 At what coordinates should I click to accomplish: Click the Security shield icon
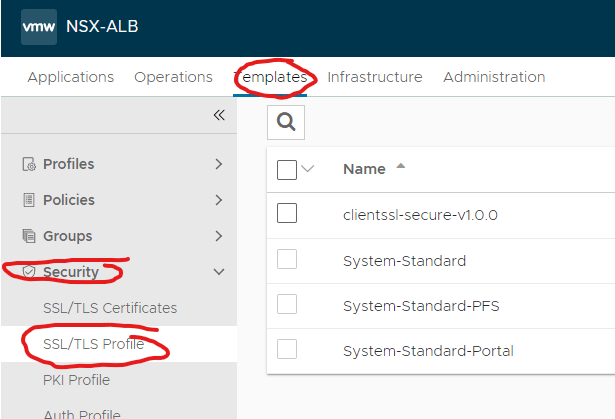click(x=29, y=272)
